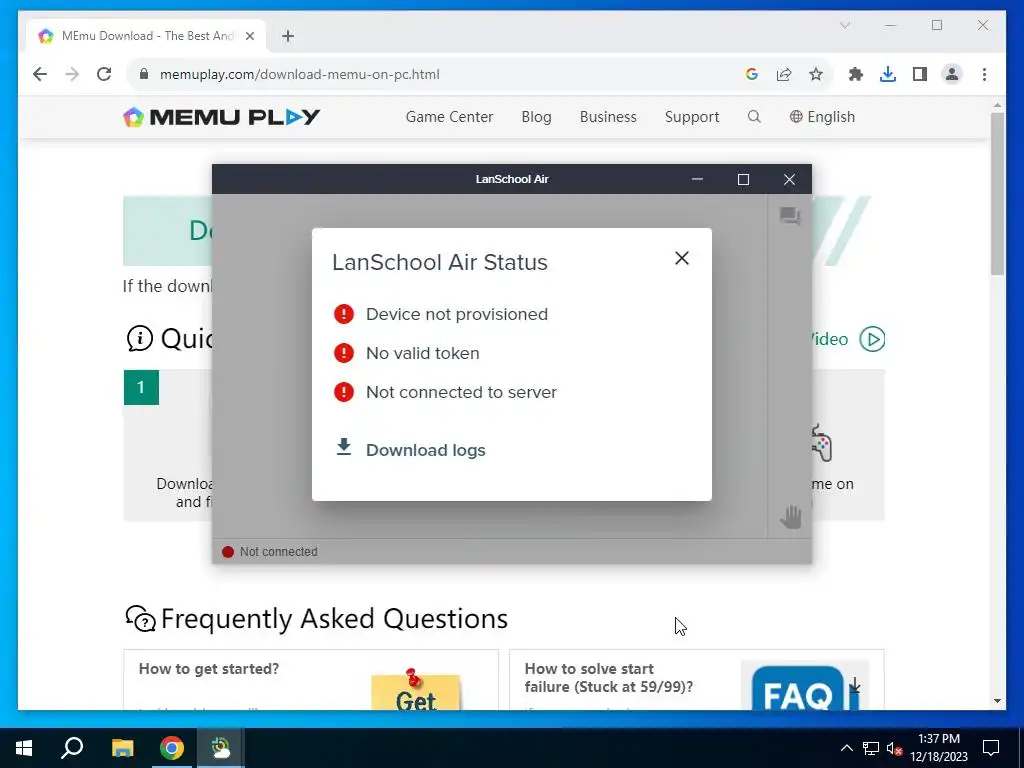The height and width of the screenshot is (768, 1024).
Task: Click the page vertical scrollbar thumb
Action: tap(997, 193)
